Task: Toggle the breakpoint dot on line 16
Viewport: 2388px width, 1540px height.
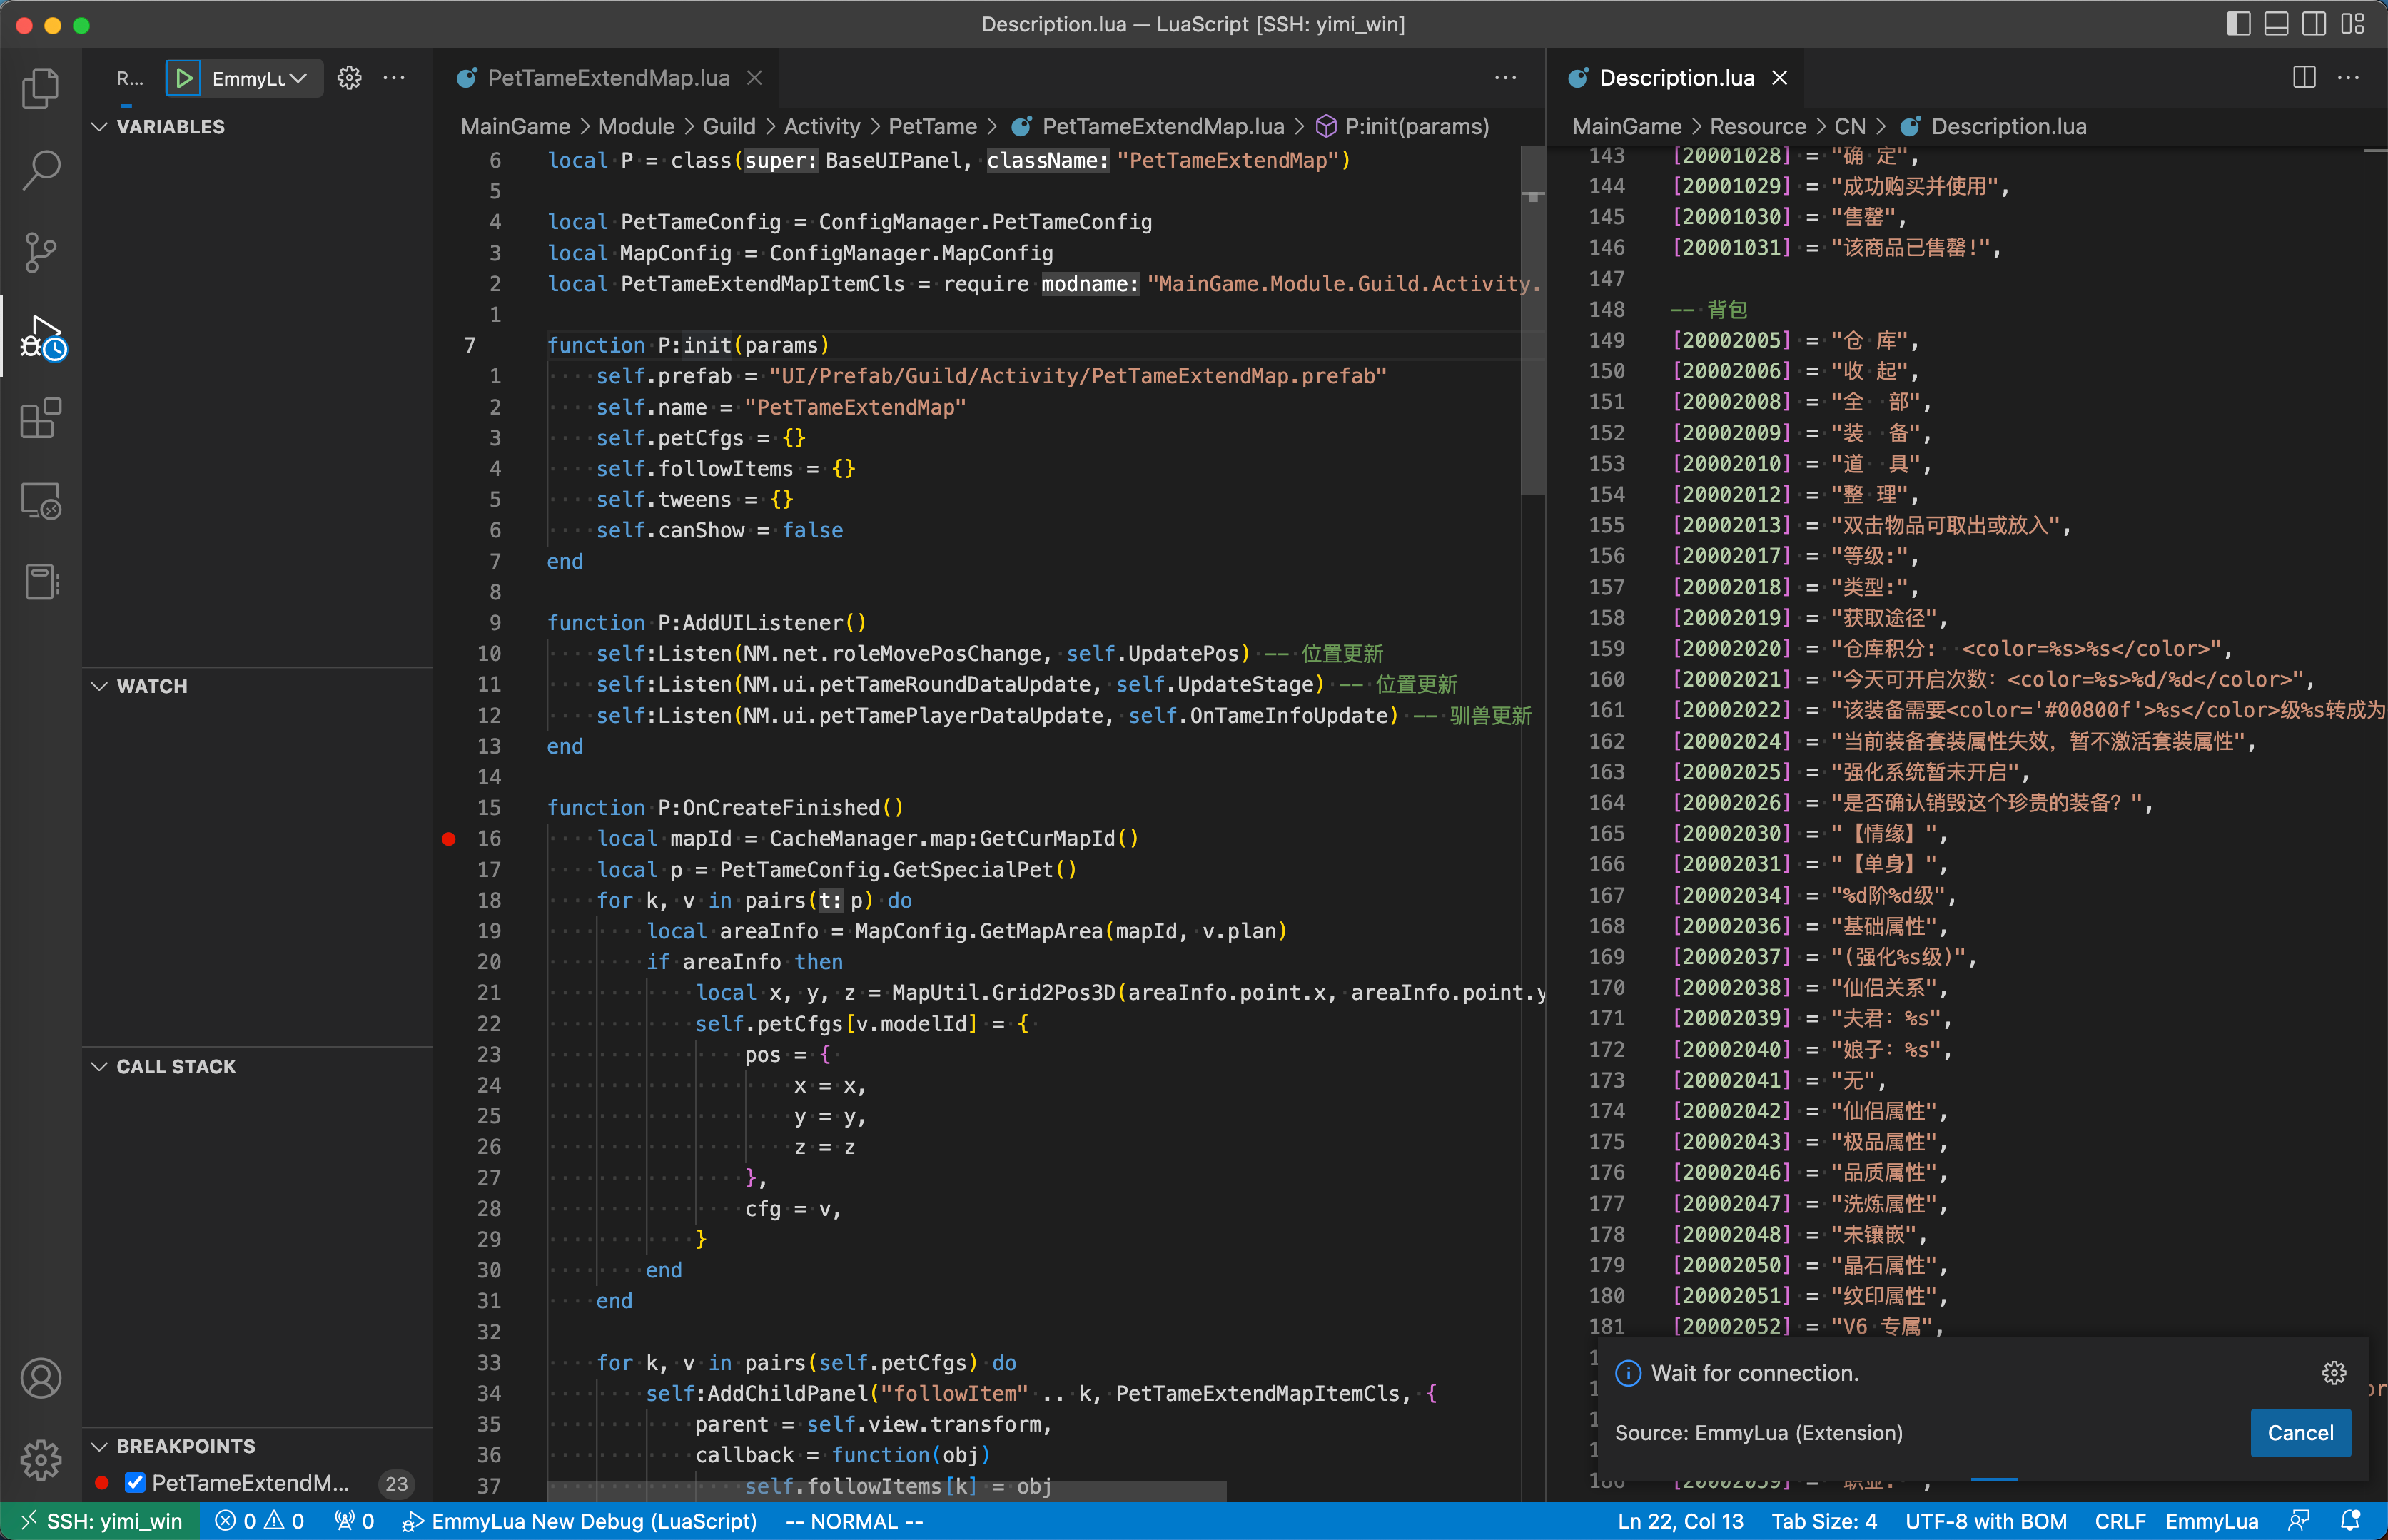Action: (x=449, y=838)
